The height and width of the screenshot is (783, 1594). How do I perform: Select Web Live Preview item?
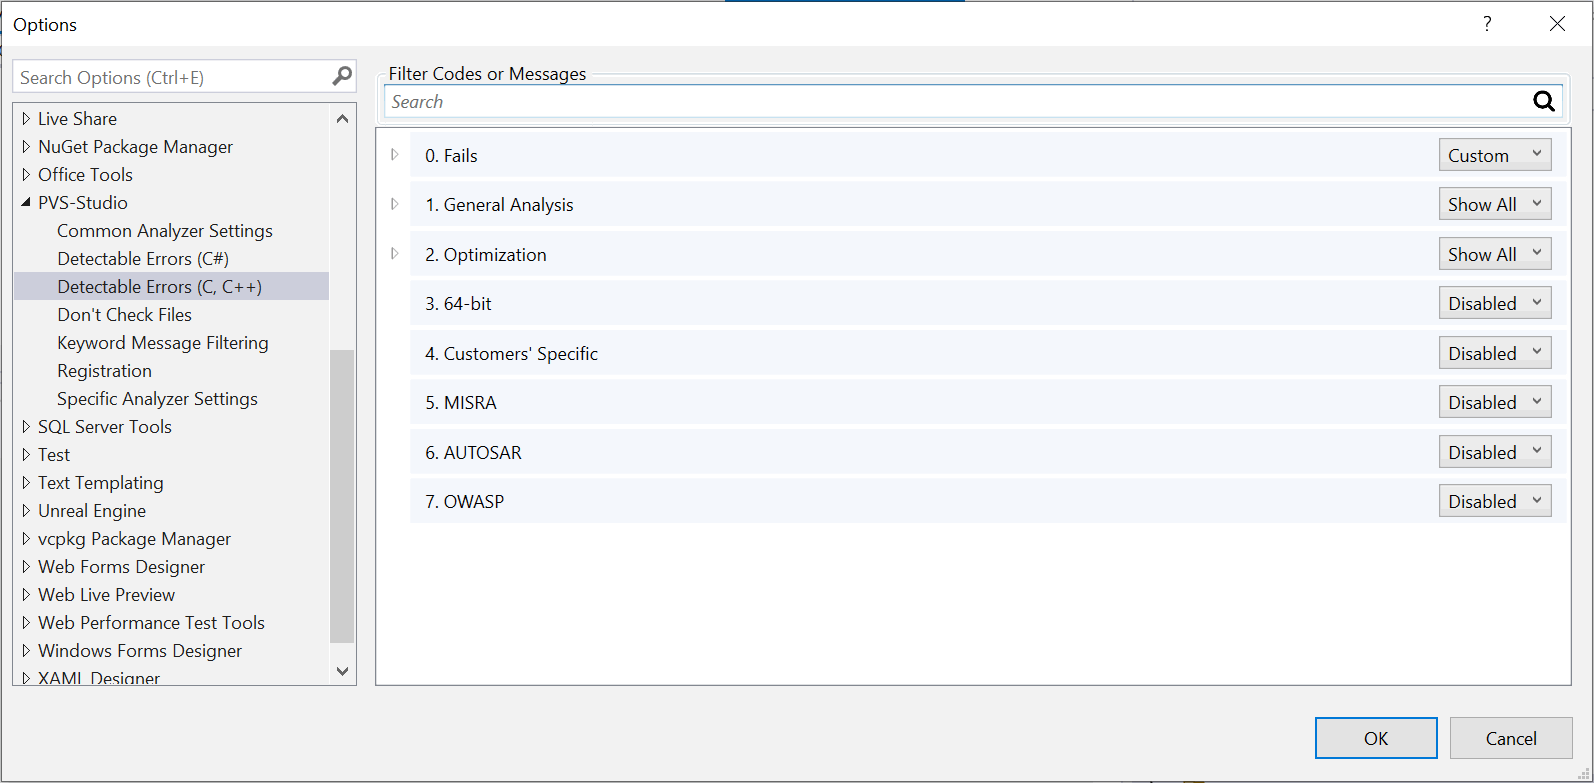(x=106, y=594)
